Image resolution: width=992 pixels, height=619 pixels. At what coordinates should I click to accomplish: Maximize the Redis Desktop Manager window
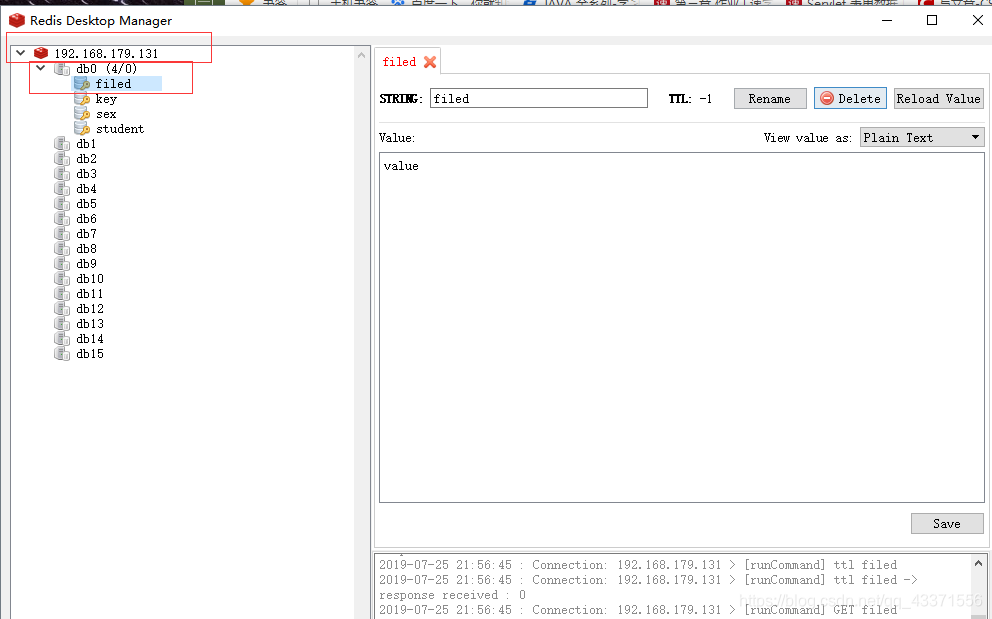tap(932, 20)
